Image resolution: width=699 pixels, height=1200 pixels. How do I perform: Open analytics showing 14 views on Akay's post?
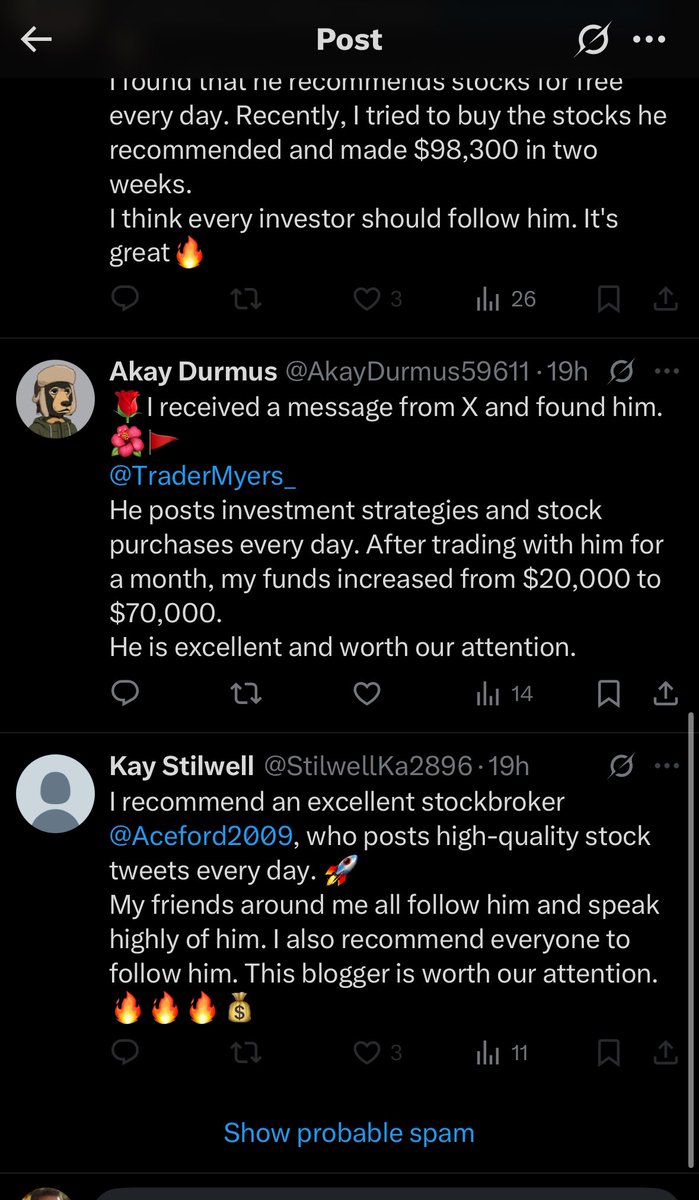(x=489, y=693)
